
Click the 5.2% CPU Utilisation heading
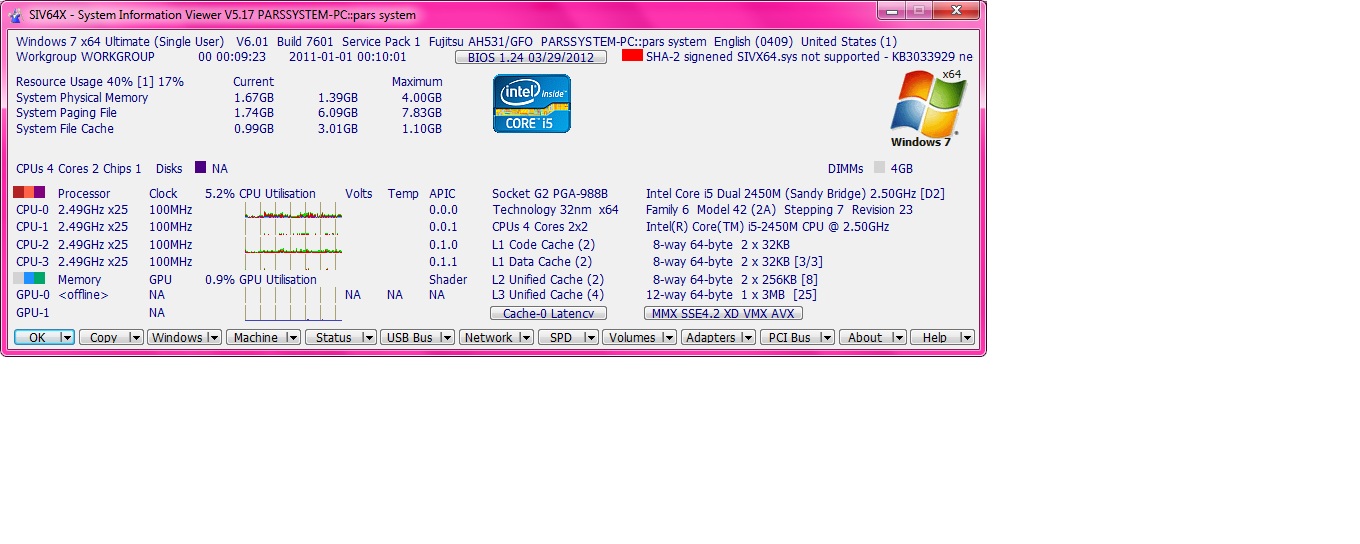[x=260, y=194]
